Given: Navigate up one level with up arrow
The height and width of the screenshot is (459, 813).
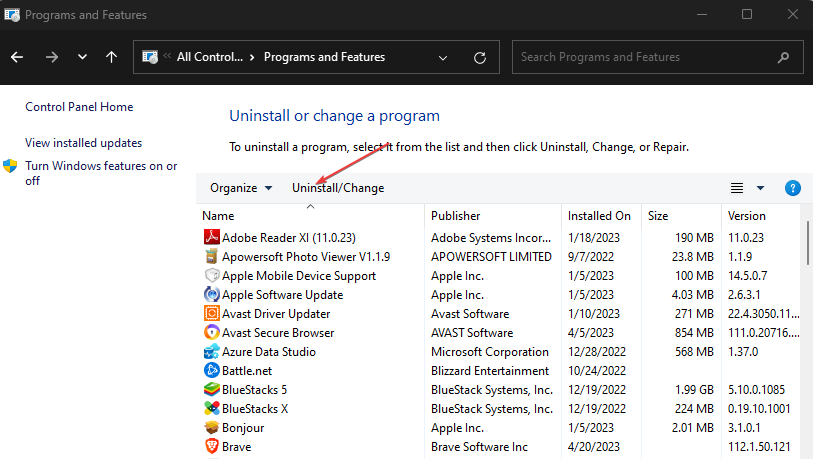Looking at the screenshot, I should point(111,57).
